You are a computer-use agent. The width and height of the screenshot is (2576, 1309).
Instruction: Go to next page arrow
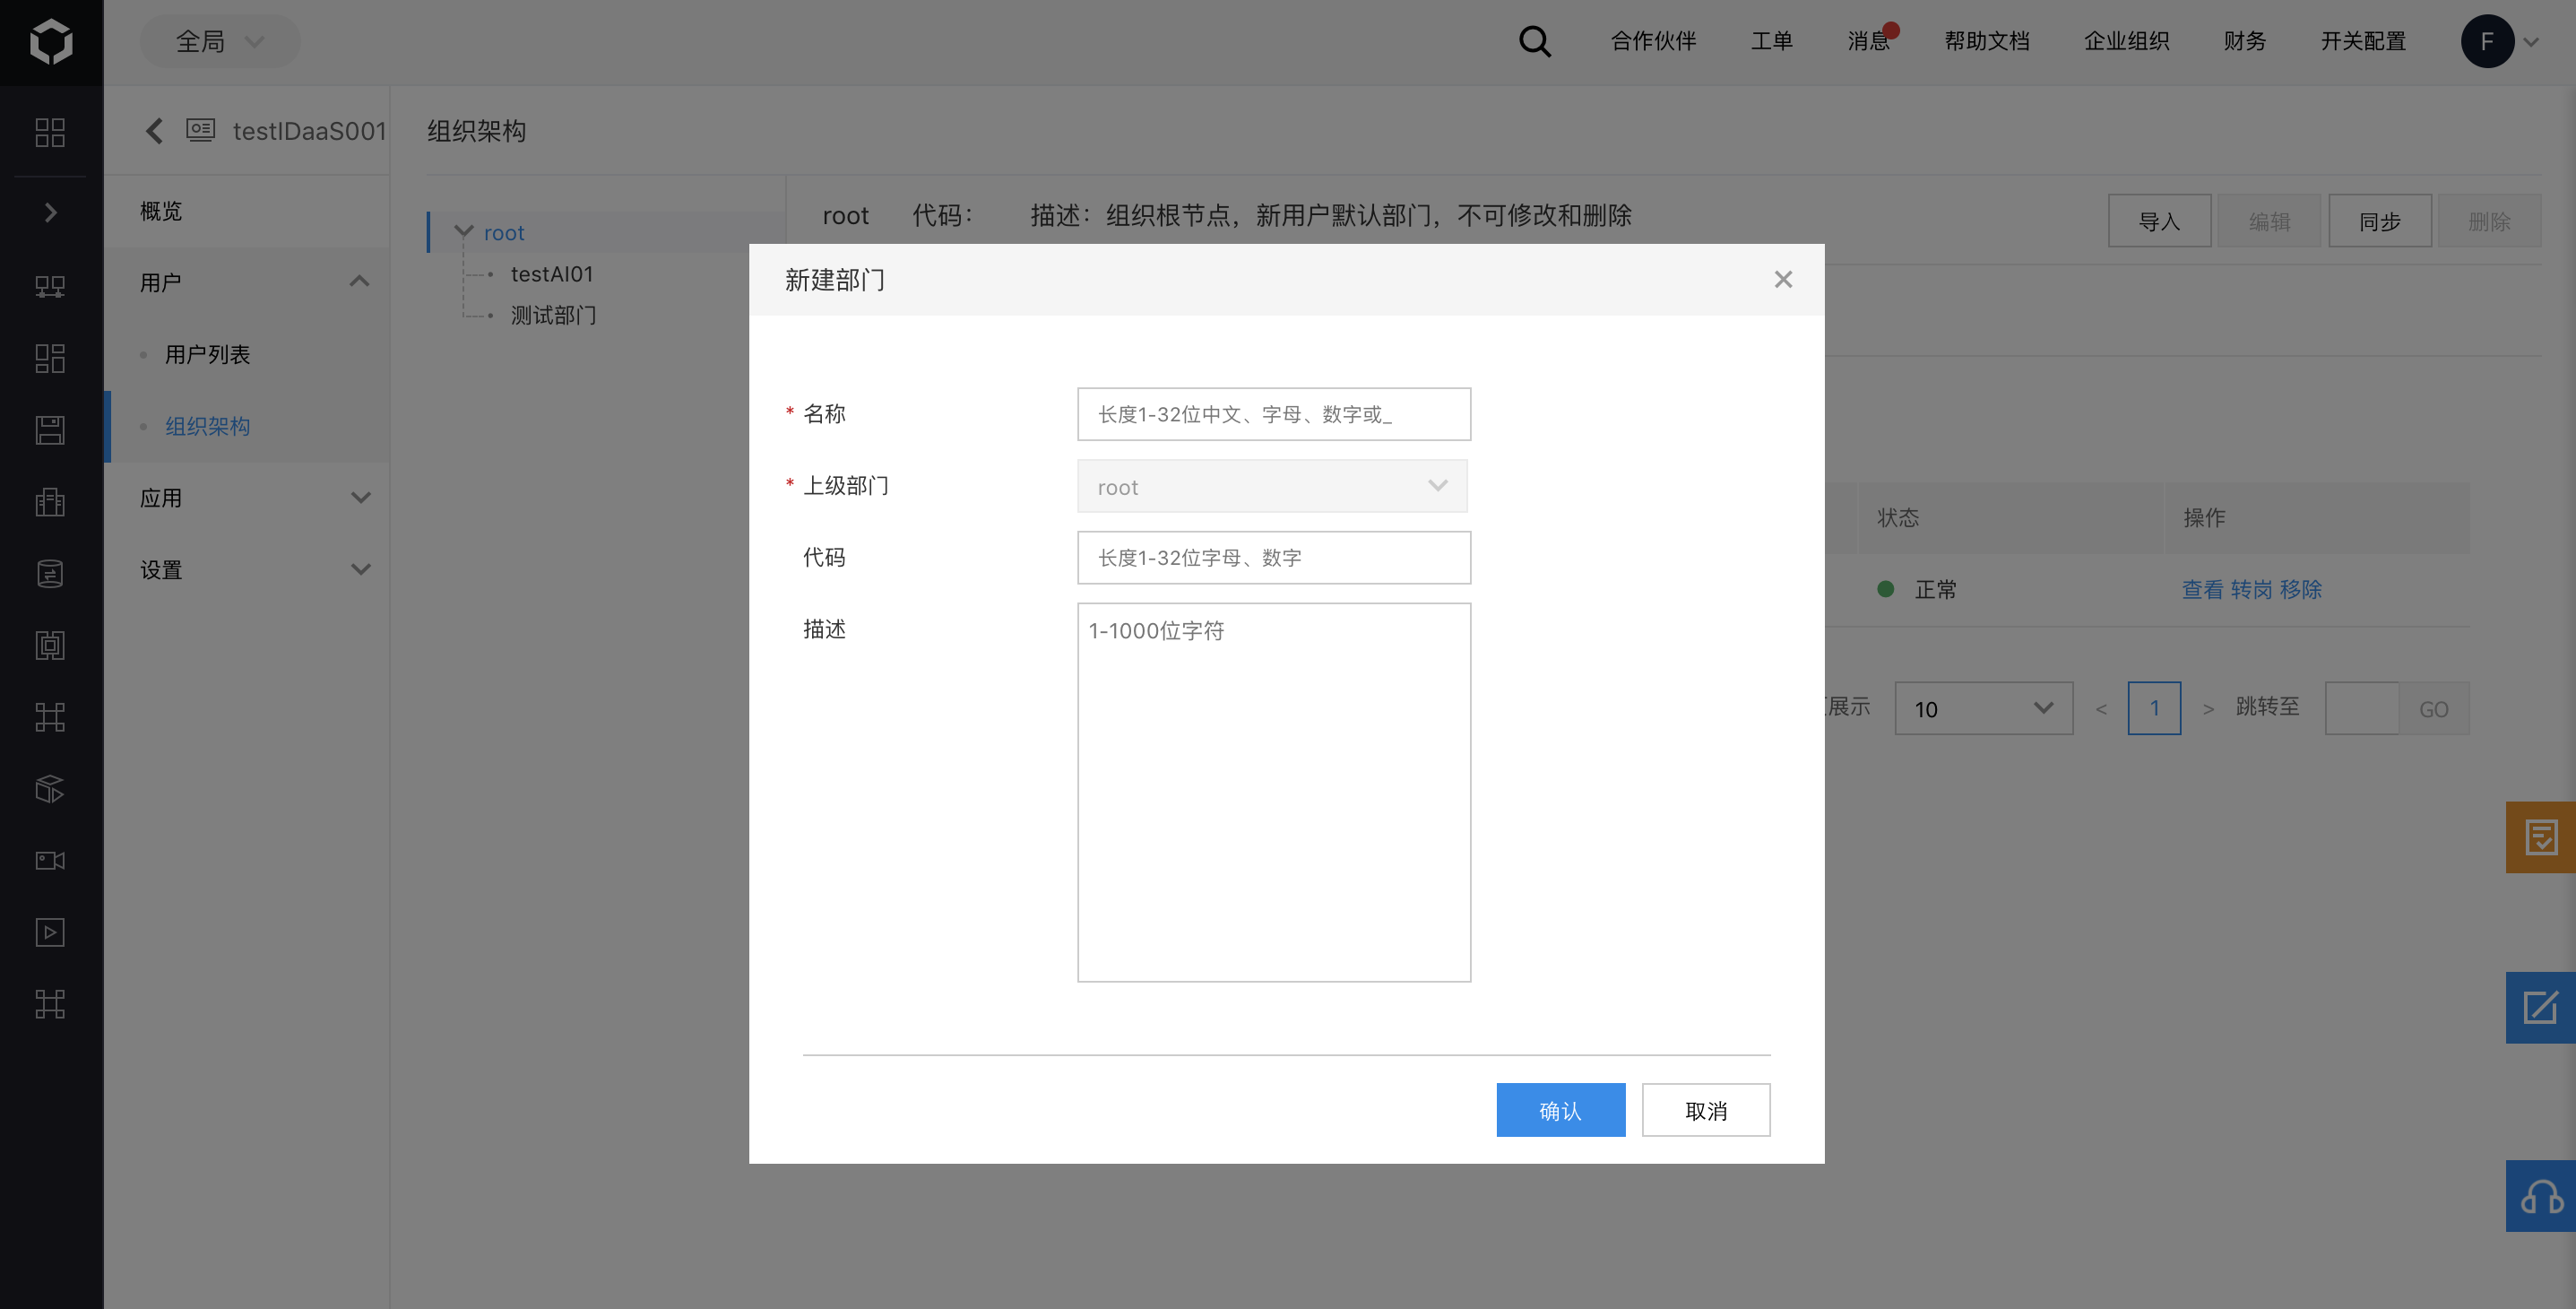[x=2208, y=709]
